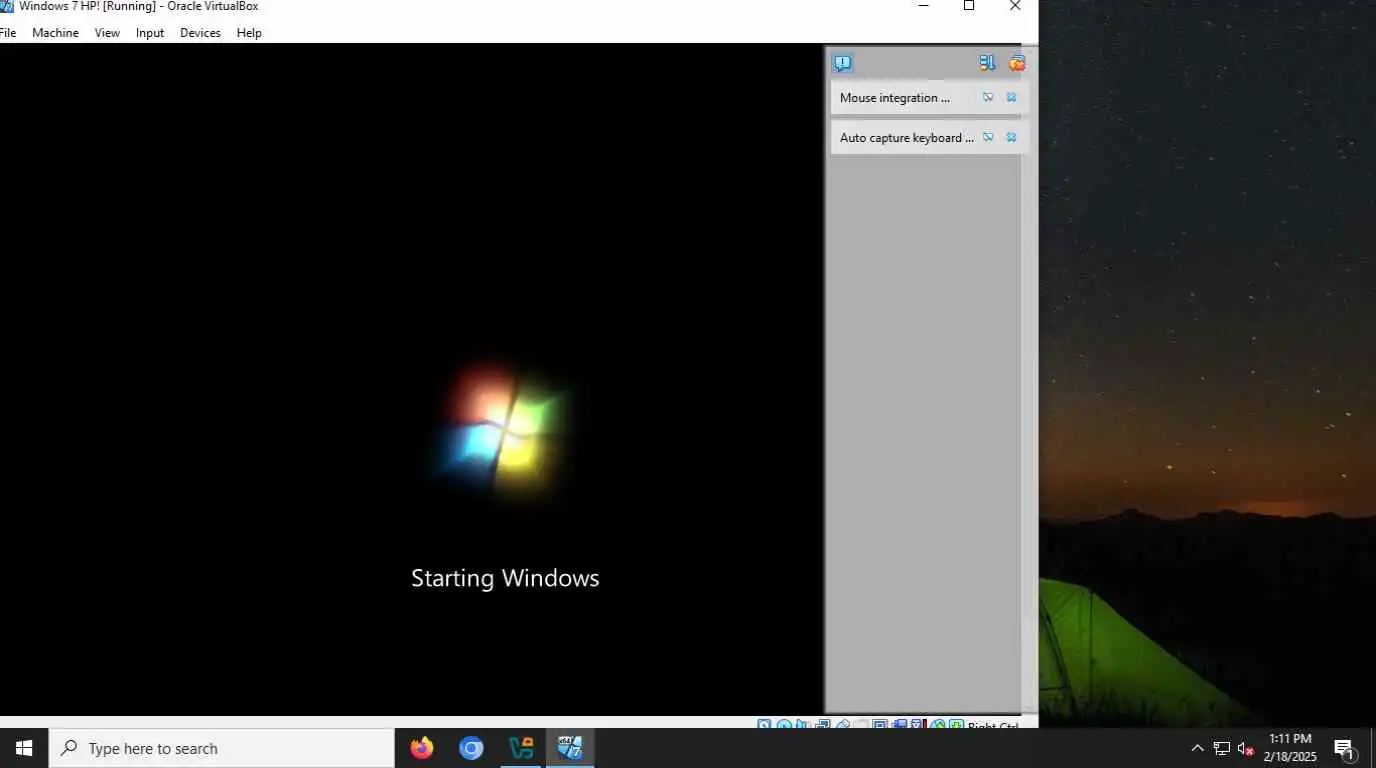The height and width of the screenshot is (768, 1376).
Task: Click the optical disk status bar indicator
Action: click(784, 724)
